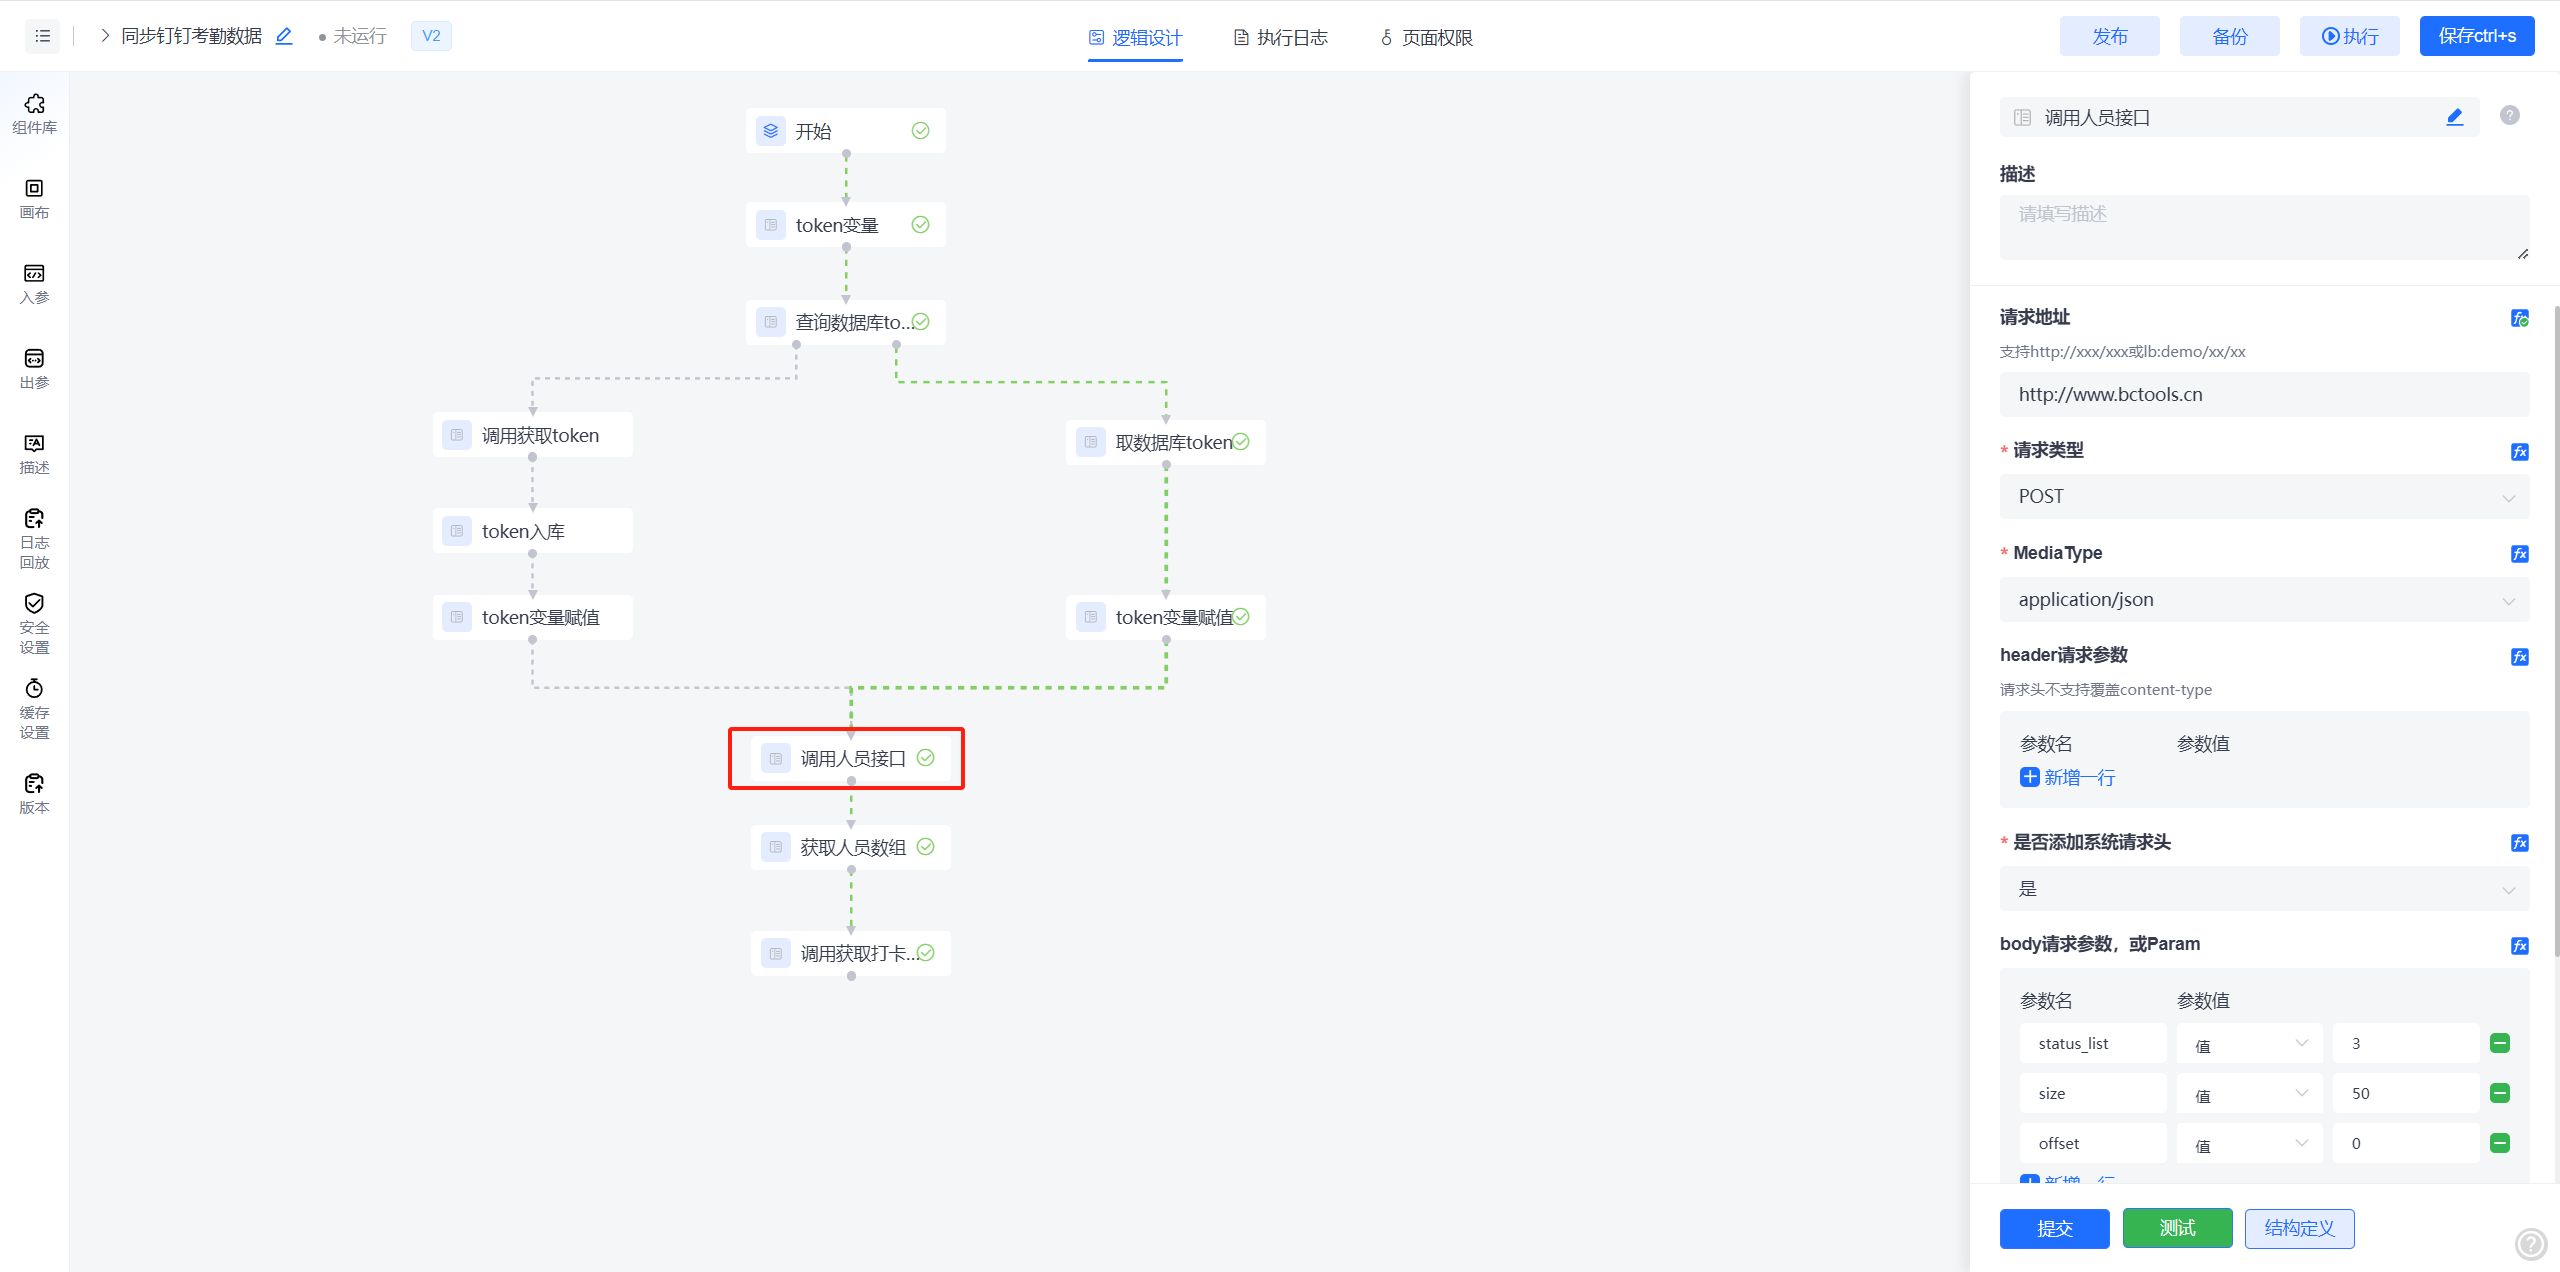Click the edit pencil beside 同步钉钉考勤数据

[284, 36]
